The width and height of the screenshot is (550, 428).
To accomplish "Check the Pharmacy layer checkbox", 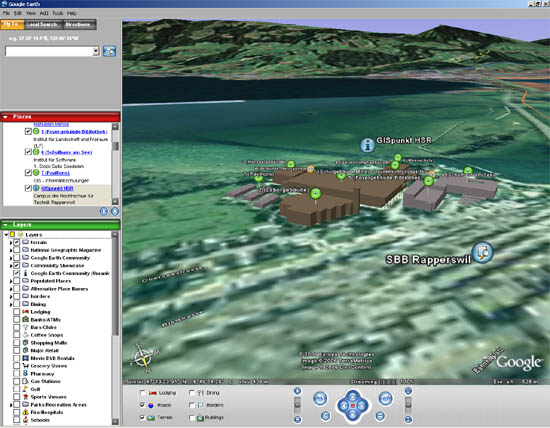I will pyautogui.click(x=16, y=373).
